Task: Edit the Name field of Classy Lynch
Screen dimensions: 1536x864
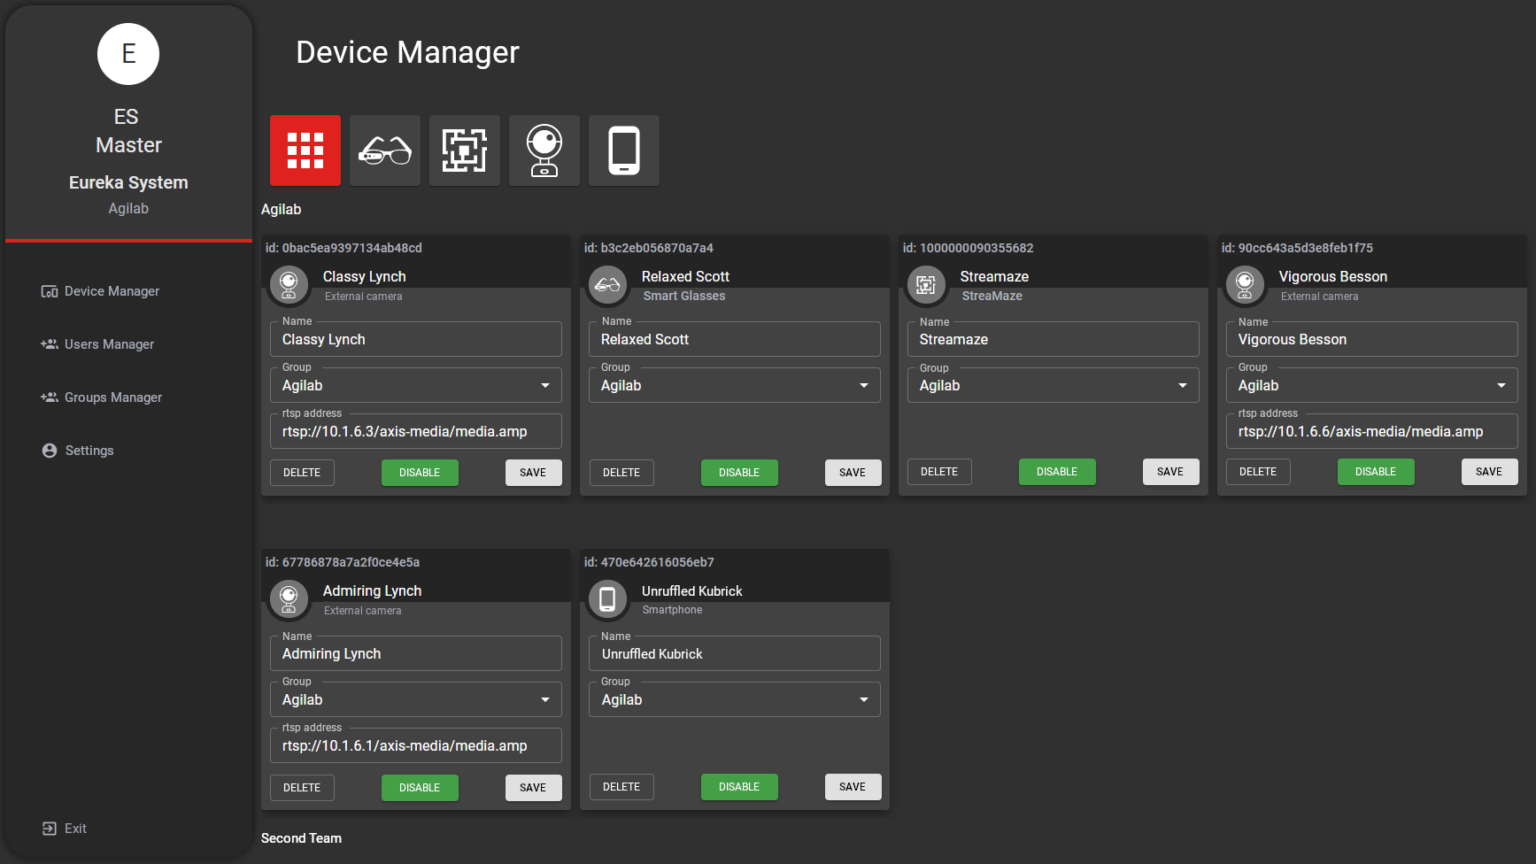Action: [416, 339]
